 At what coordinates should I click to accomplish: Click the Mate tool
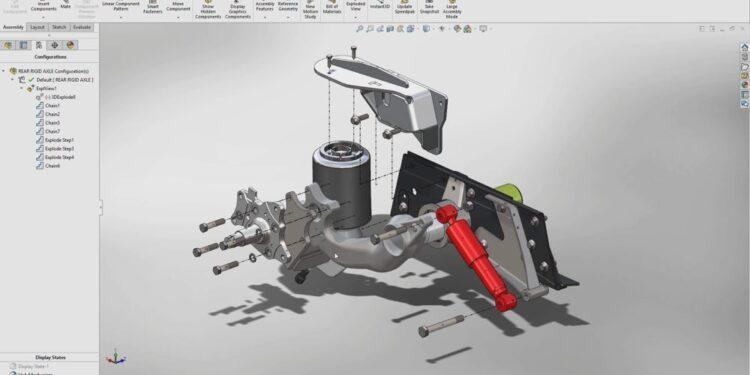[x=66, y=4]
